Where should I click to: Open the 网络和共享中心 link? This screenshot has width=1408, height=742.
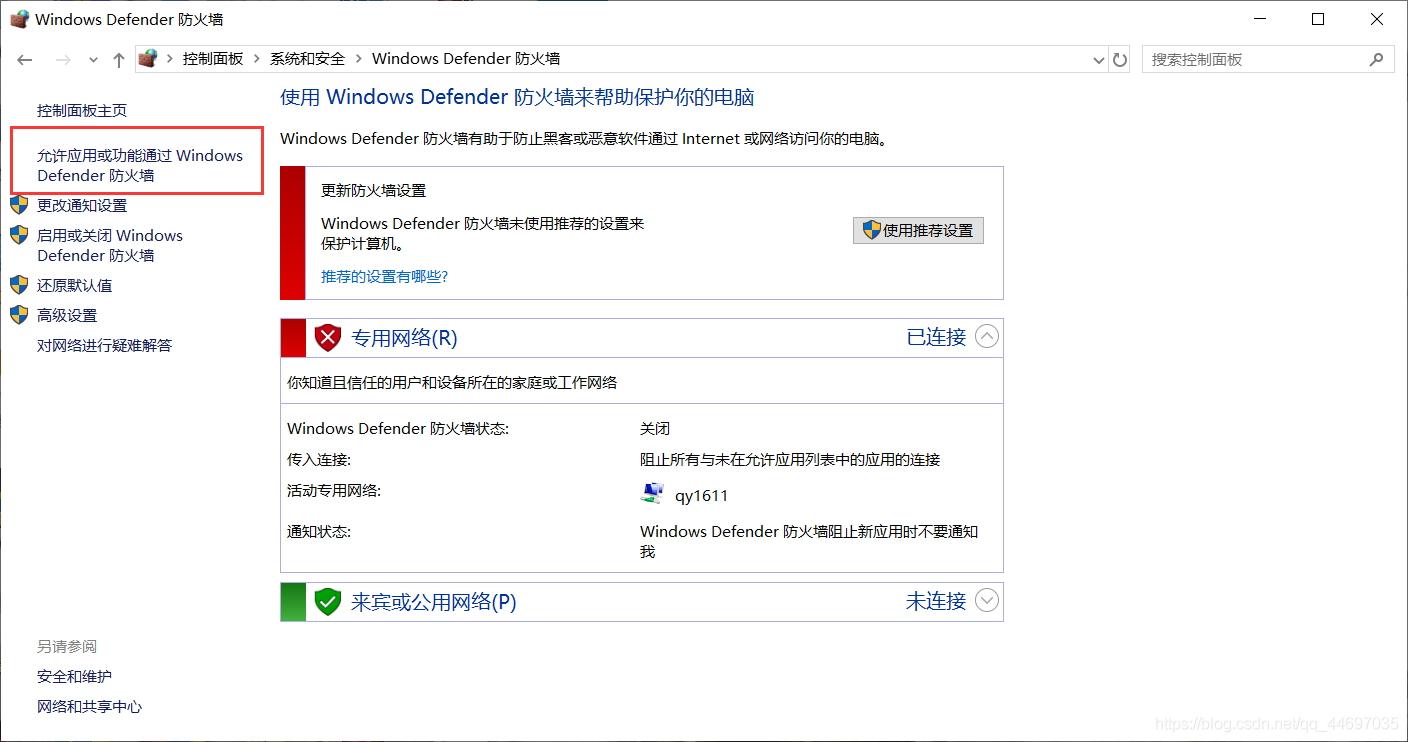(90, 707)
